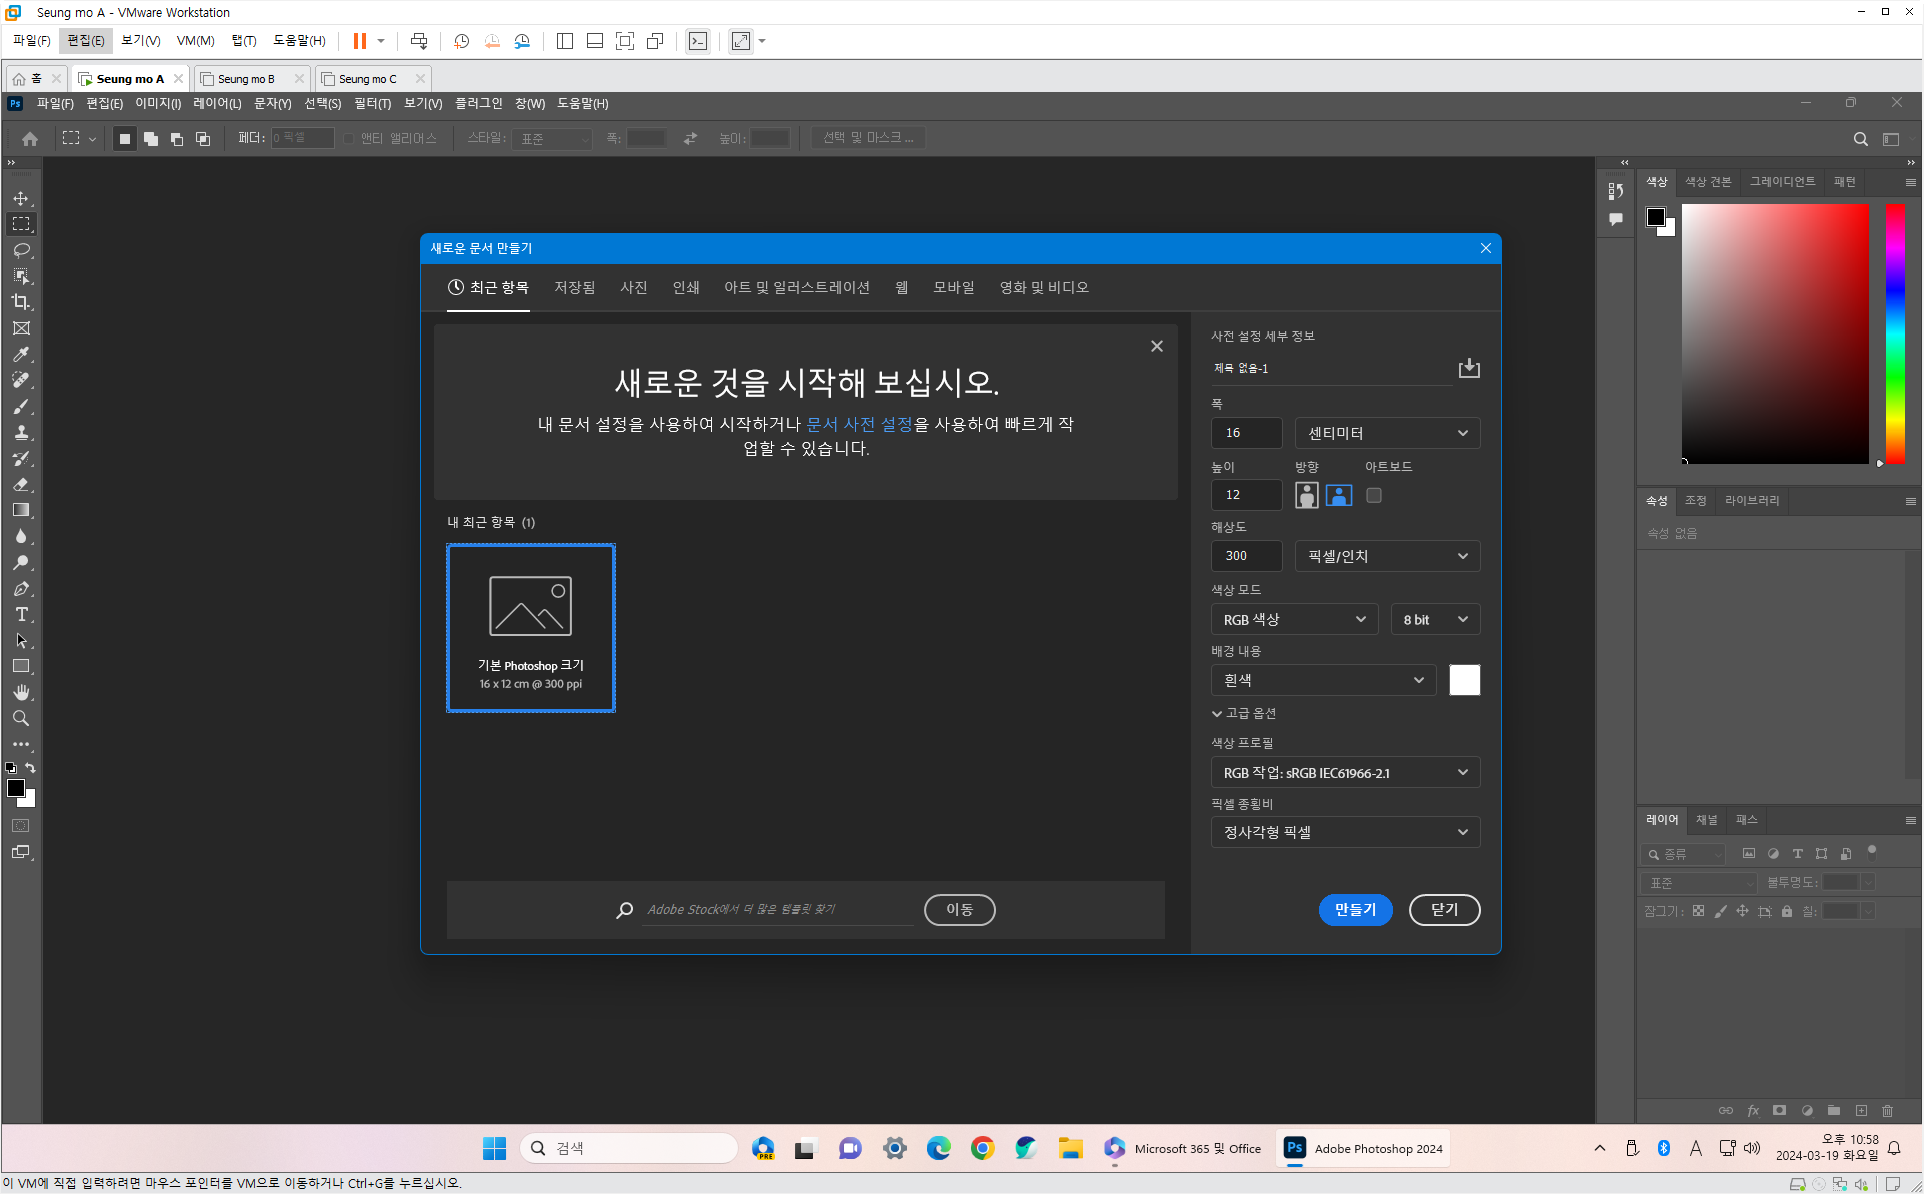Click the white background color swatch

tap(1464, 680)
